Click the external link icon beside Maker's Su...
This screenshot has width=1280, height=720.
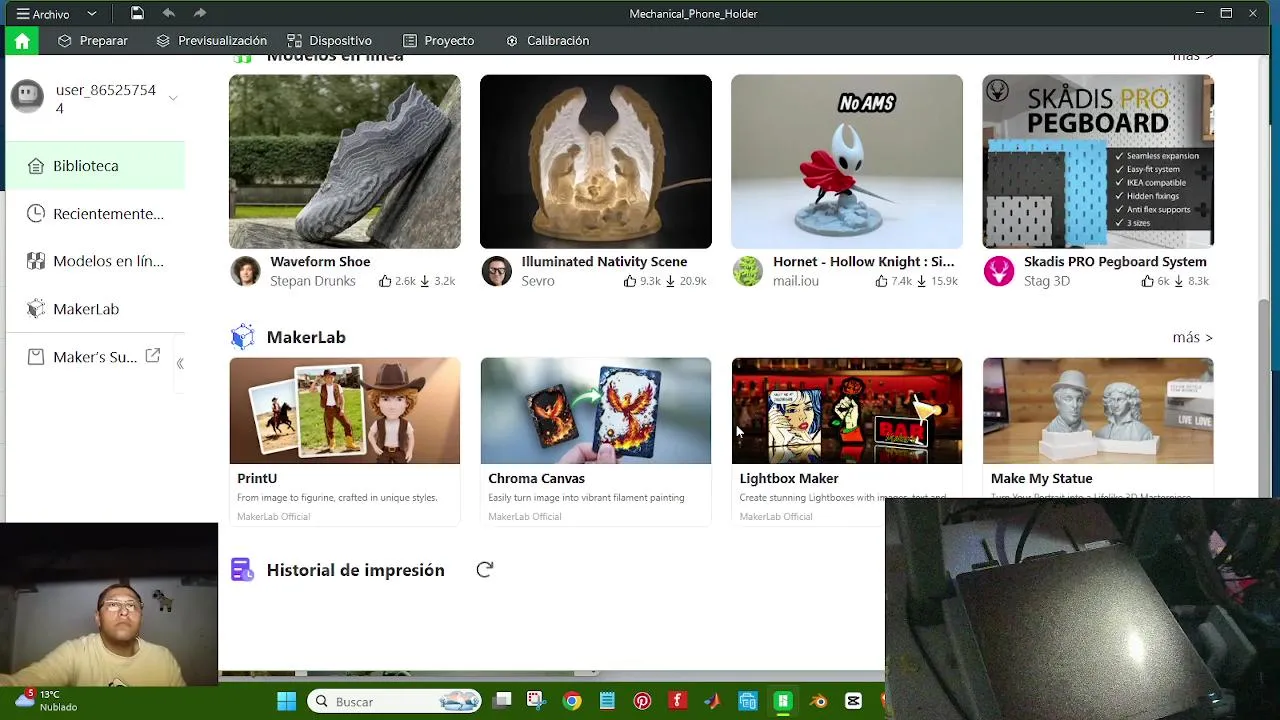[x=153, y=356]
